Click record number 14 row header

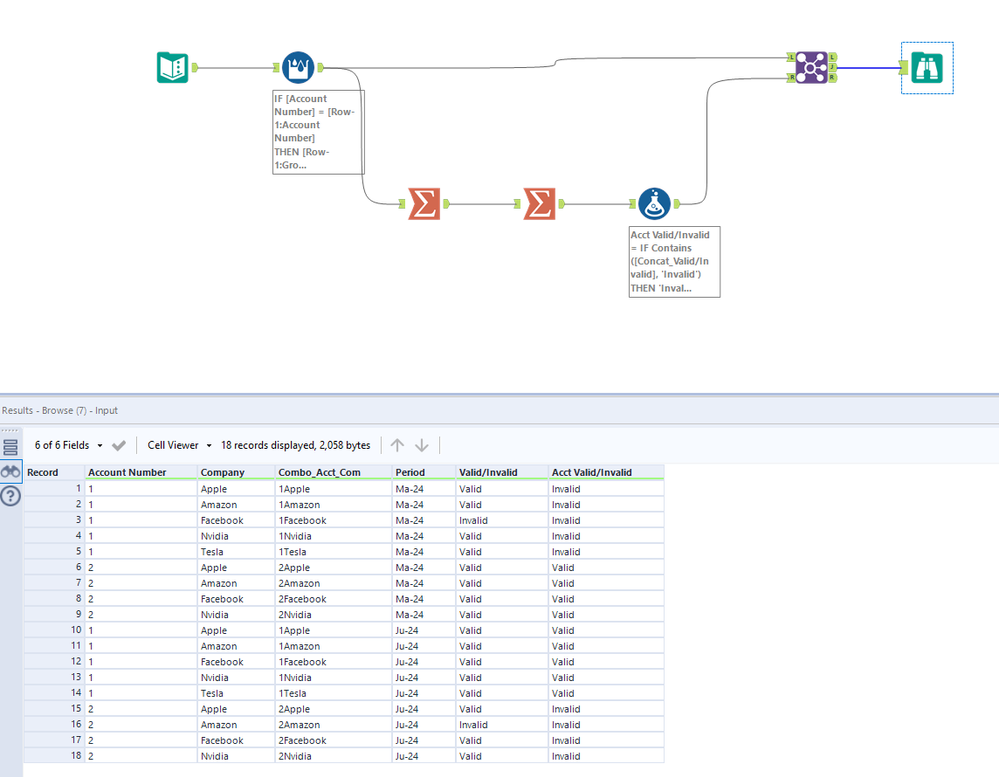tap(54, 693)
